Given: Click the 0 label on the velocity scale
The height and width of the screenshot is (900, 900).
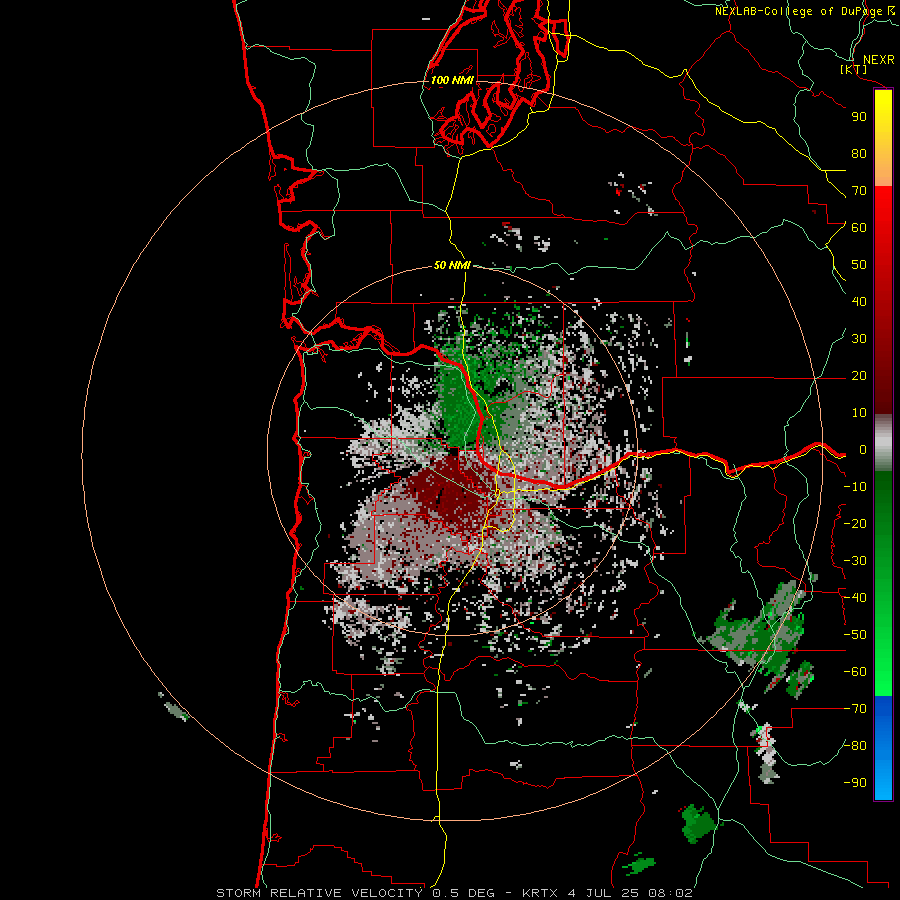Looking at the screenshot, I should click(x=863, y=449).
